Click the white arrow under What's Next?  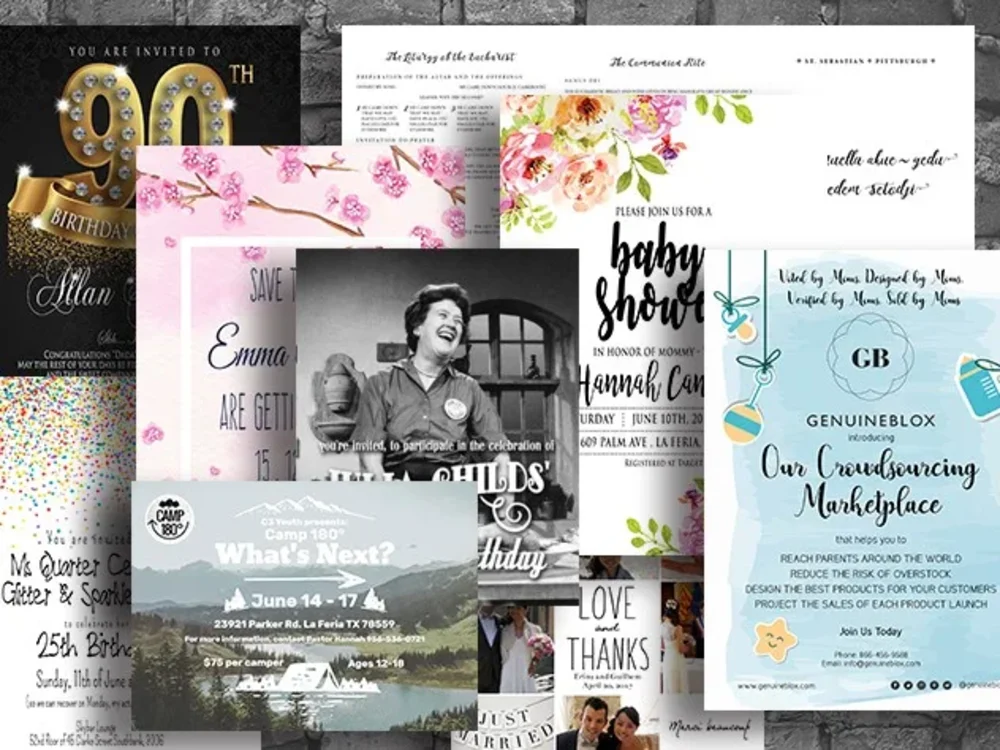click(x=305, y=579)
